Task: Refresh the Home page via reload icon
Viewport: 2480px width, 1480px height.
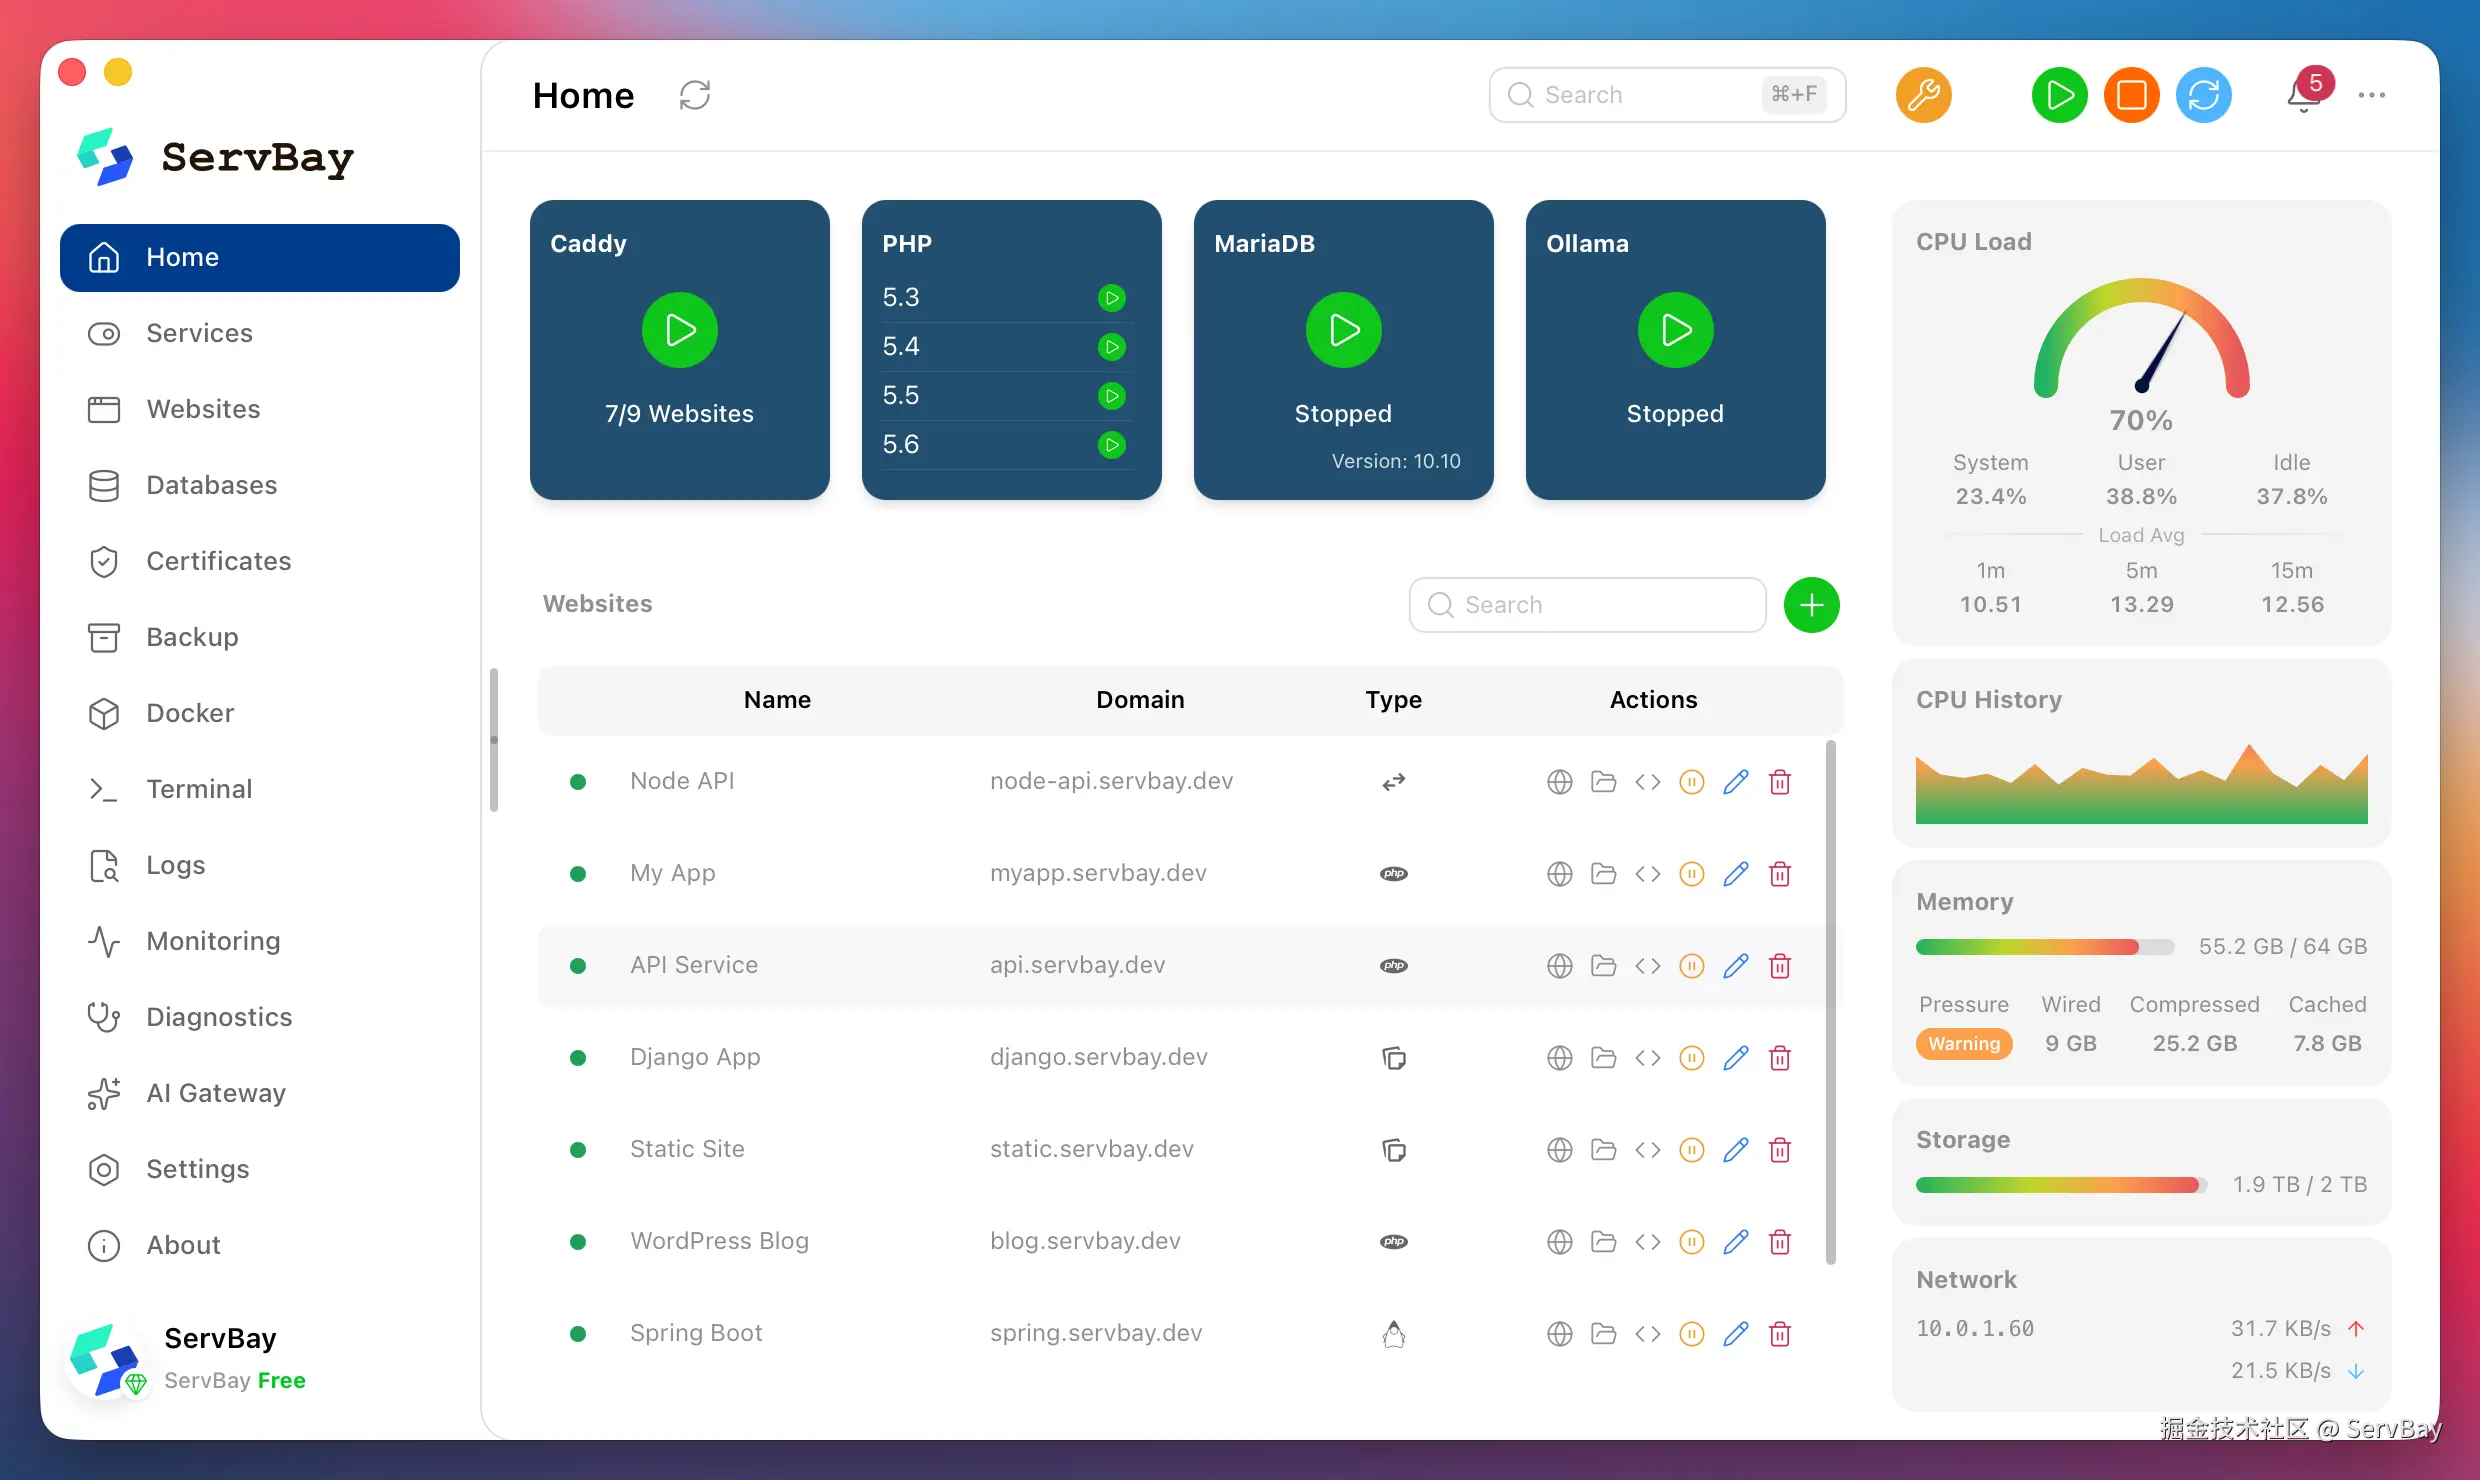Action: (x=694, y=95)
